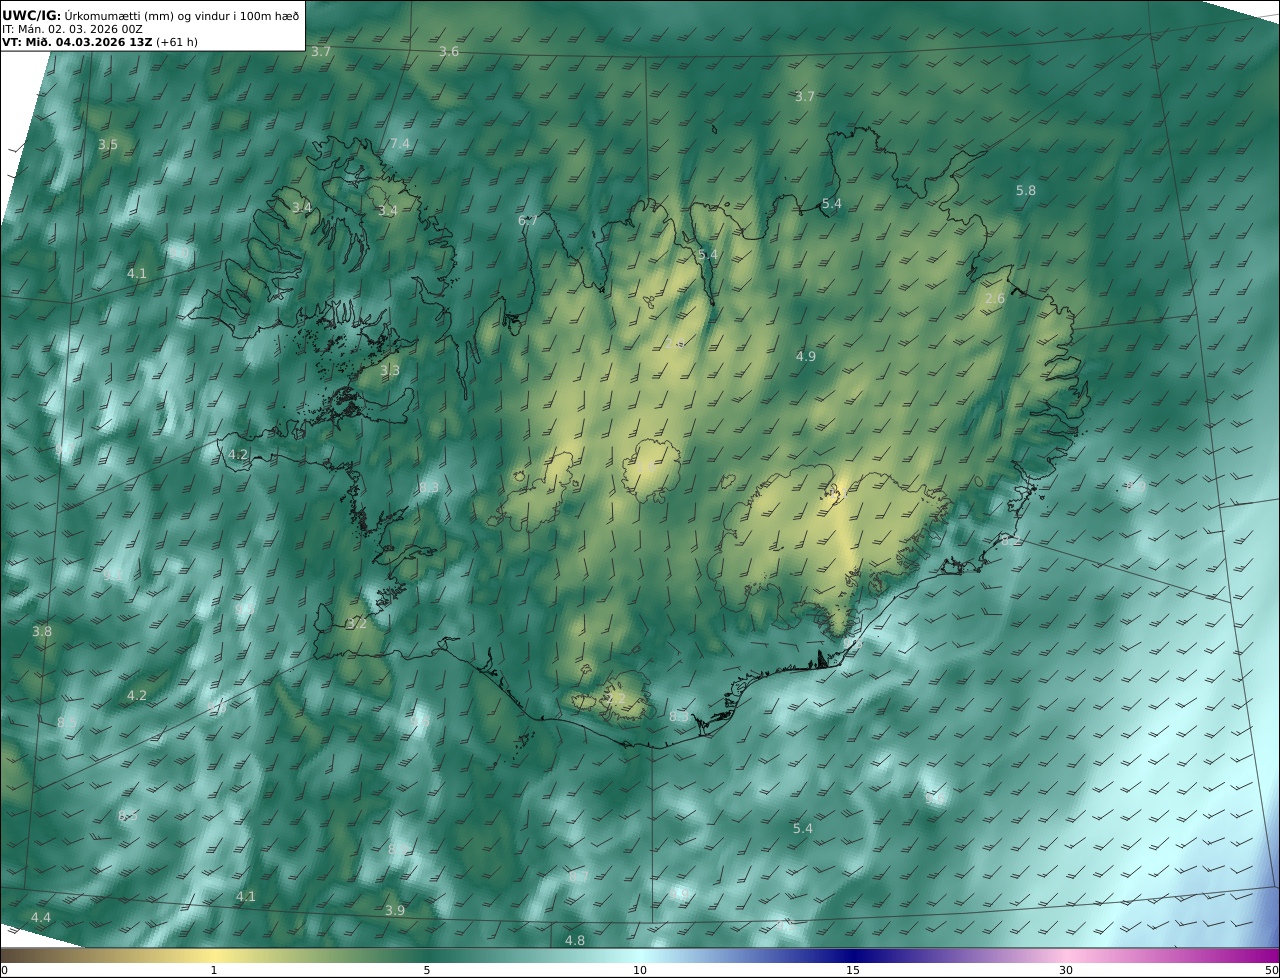The width and height of the screenshot is (1280, 978).
Task: Click the '4.9' value label on the map
Action: tap(806, 357)
